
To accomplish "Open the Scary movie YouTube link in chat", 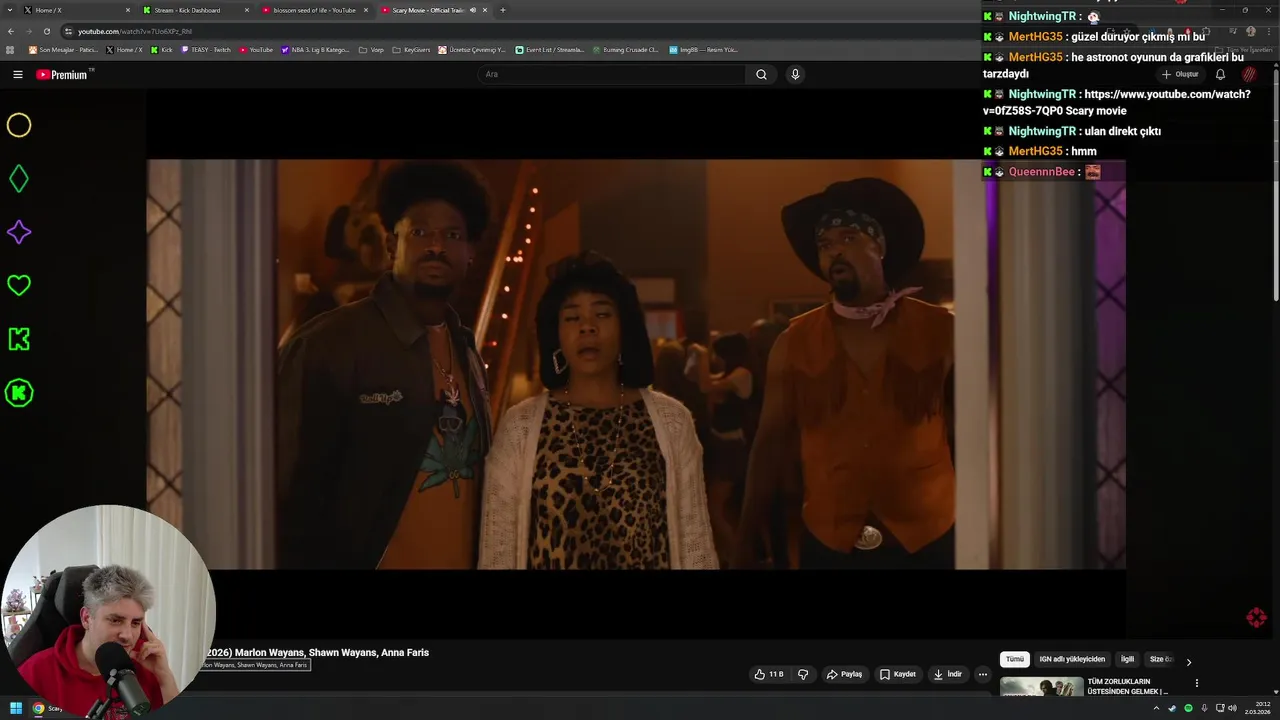I will [1116, 102].
